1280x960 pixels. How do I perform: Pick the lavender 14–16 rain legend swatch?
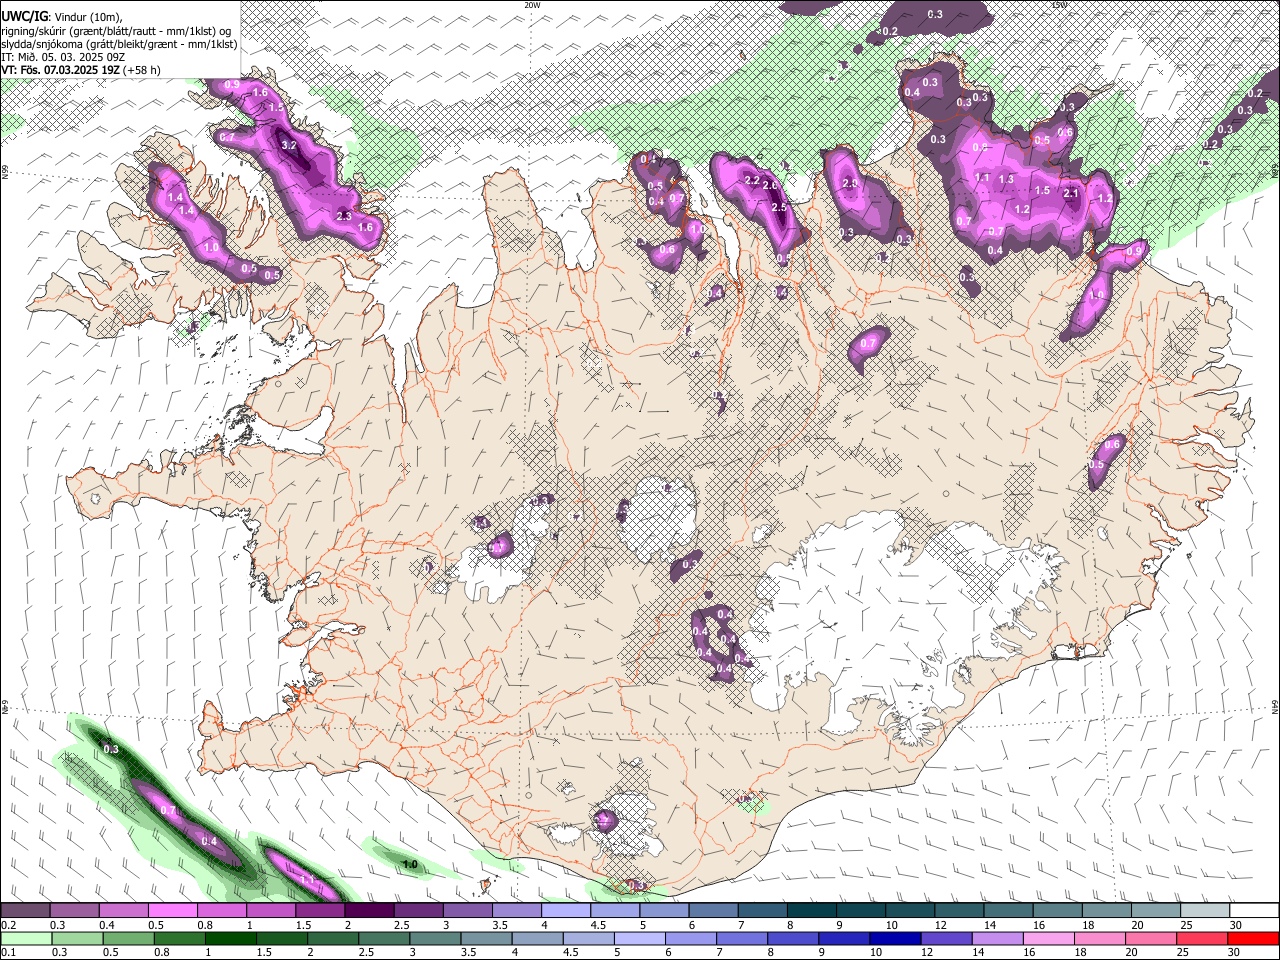[998, 938]
